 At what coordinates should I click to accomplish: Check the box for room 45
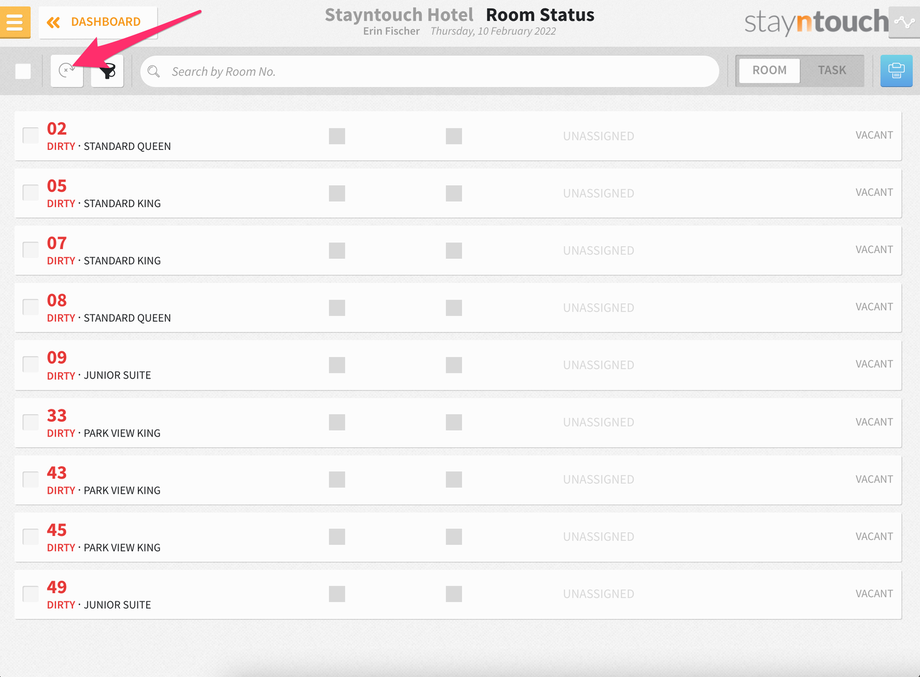coord(31,536)
